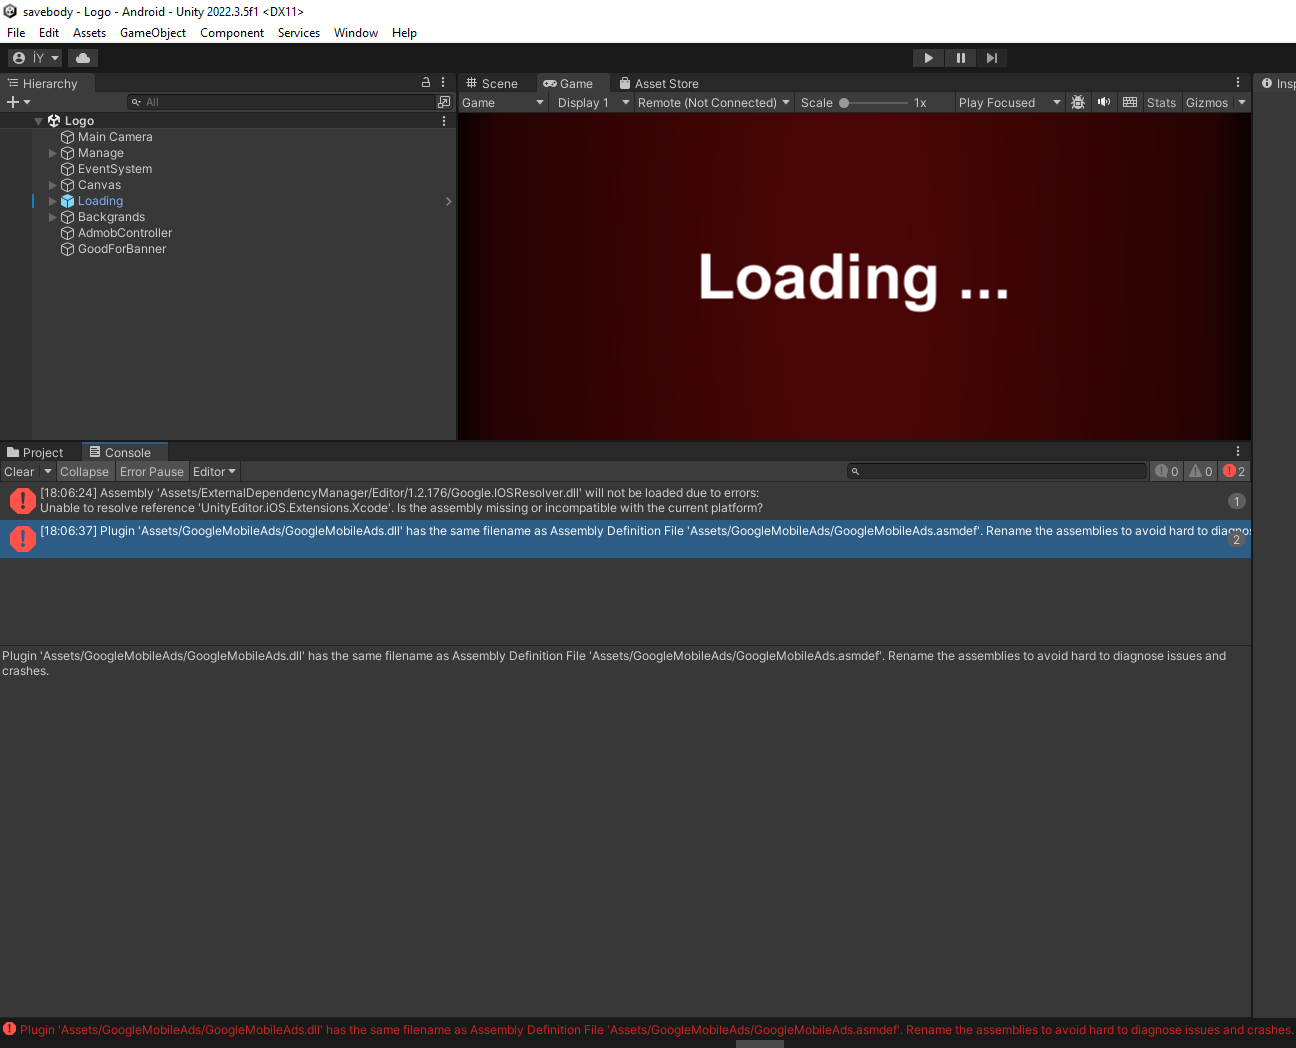Toggle Error Pause in Console

(152, 472)
